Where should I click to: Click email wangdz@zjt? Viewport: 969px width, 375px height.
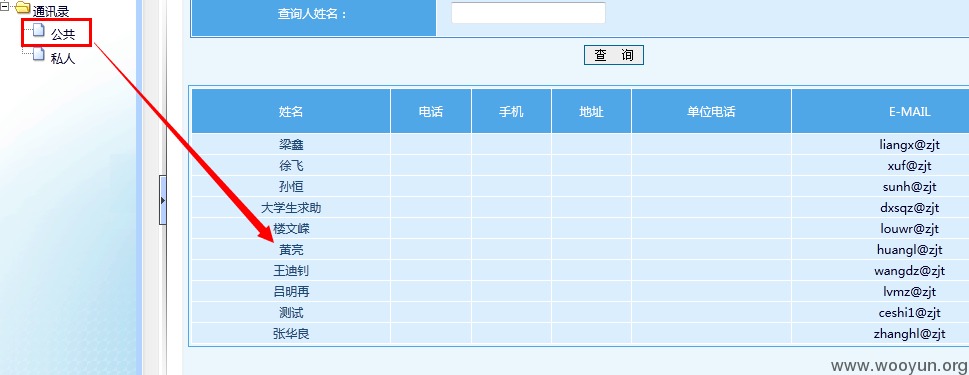click(x=910, y=271)
